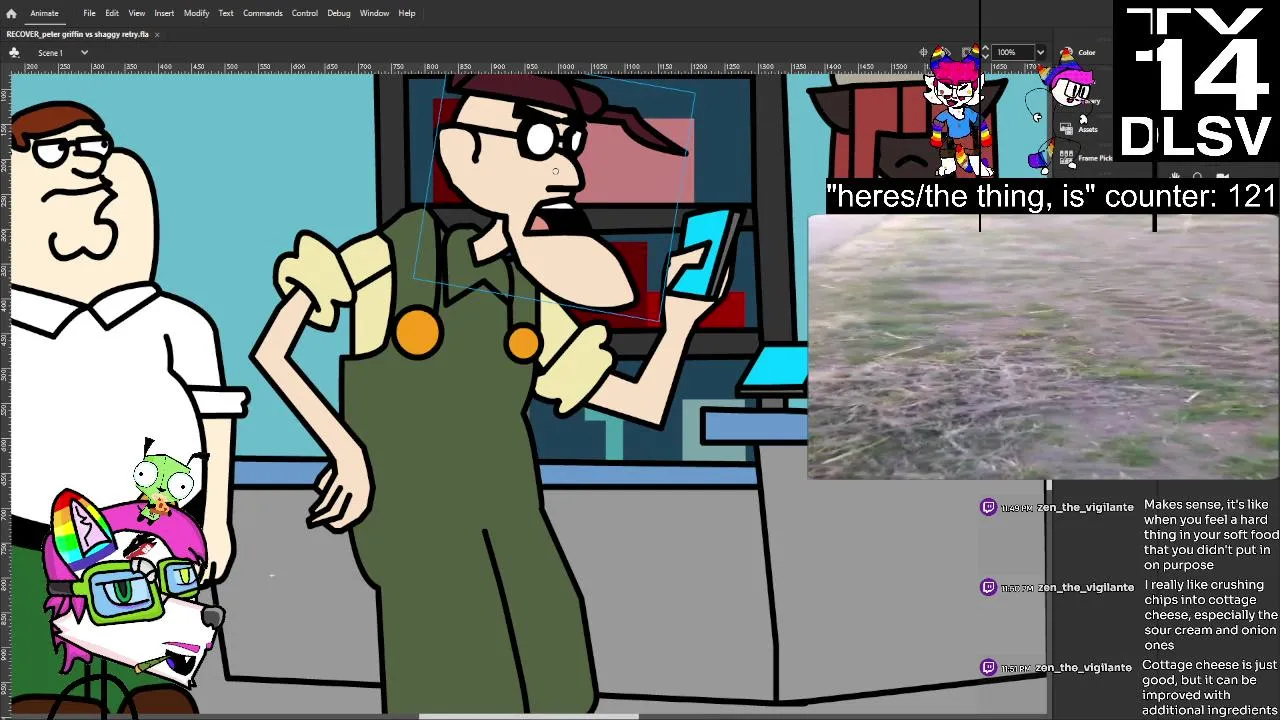Click the 100% zoom input field
The width and height of the screenshot is (1280, 720).
pos(1012,52)
